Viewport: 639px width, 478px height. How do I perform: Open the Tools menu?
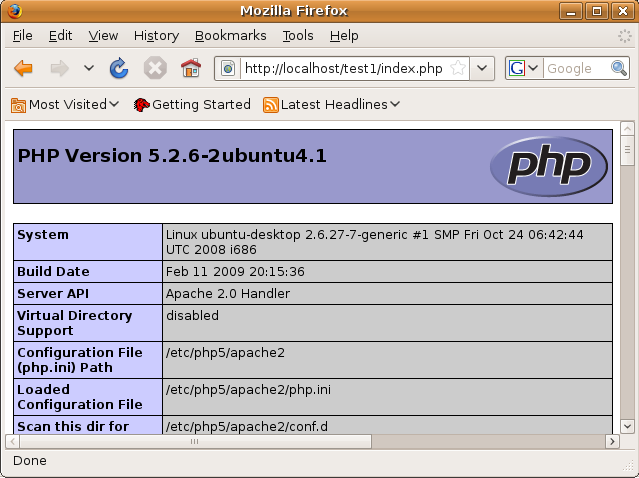[x=298, y=36]
